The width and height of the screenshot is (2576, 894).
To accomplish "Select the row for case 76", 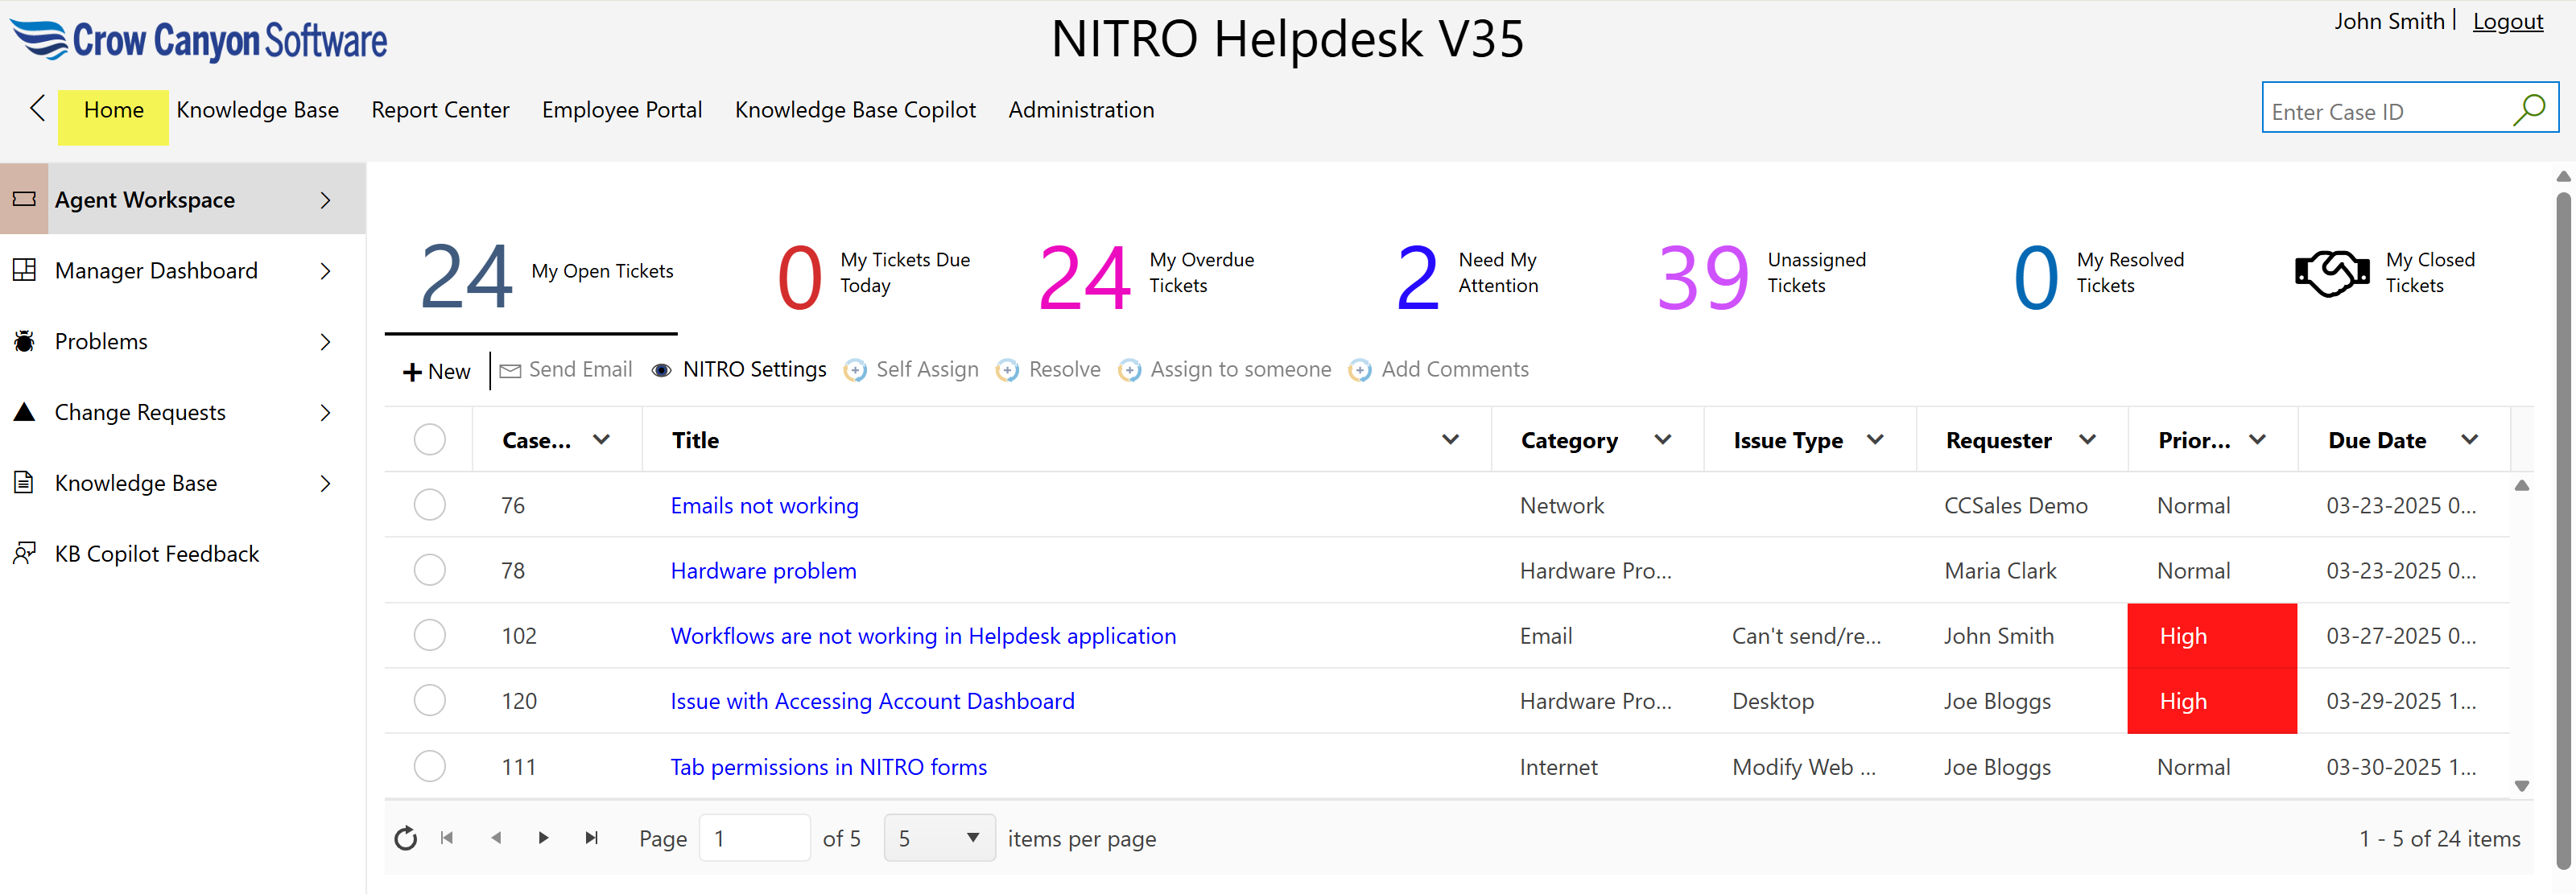I will [429, 505].
